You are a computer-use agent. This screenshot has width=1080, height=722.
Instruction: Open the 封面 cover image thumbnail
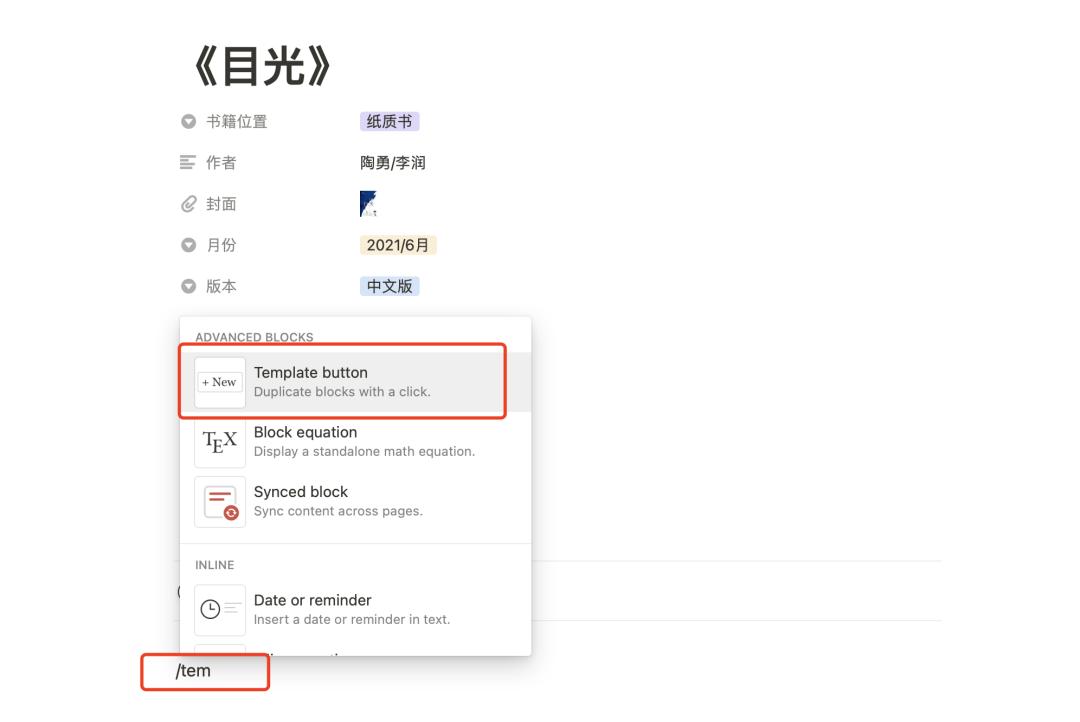pos(367,201)
